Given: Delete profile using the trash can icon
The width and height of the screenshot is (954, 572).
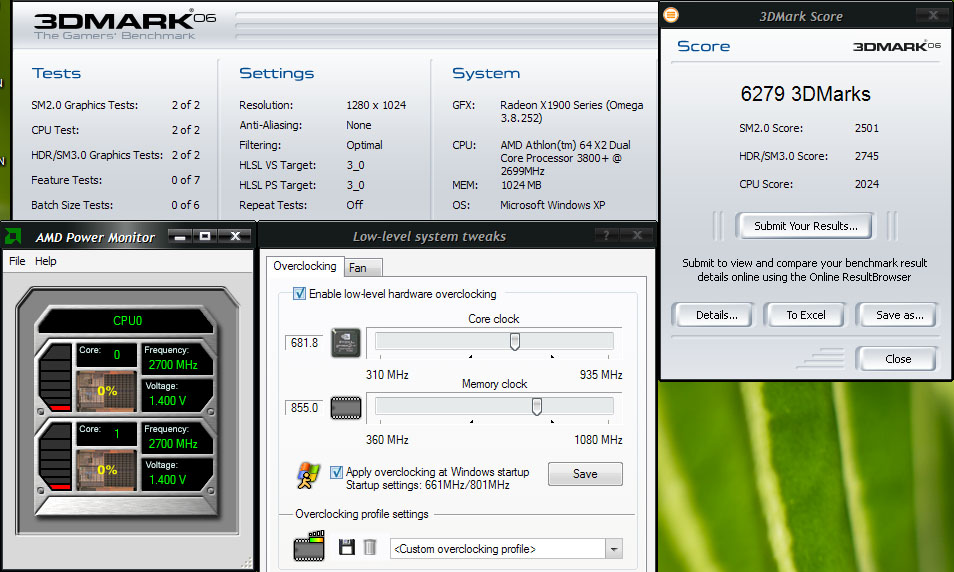Looking at the screenshot, I should point(370,547).
